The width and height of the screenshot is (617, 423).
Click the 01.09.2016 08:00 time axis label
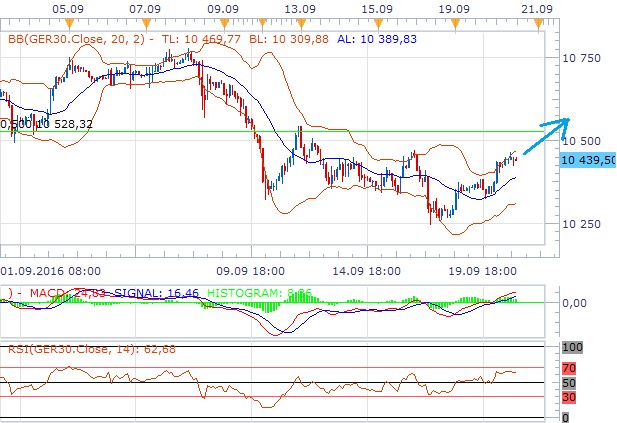pyautogui.click(x=50, y=269)
